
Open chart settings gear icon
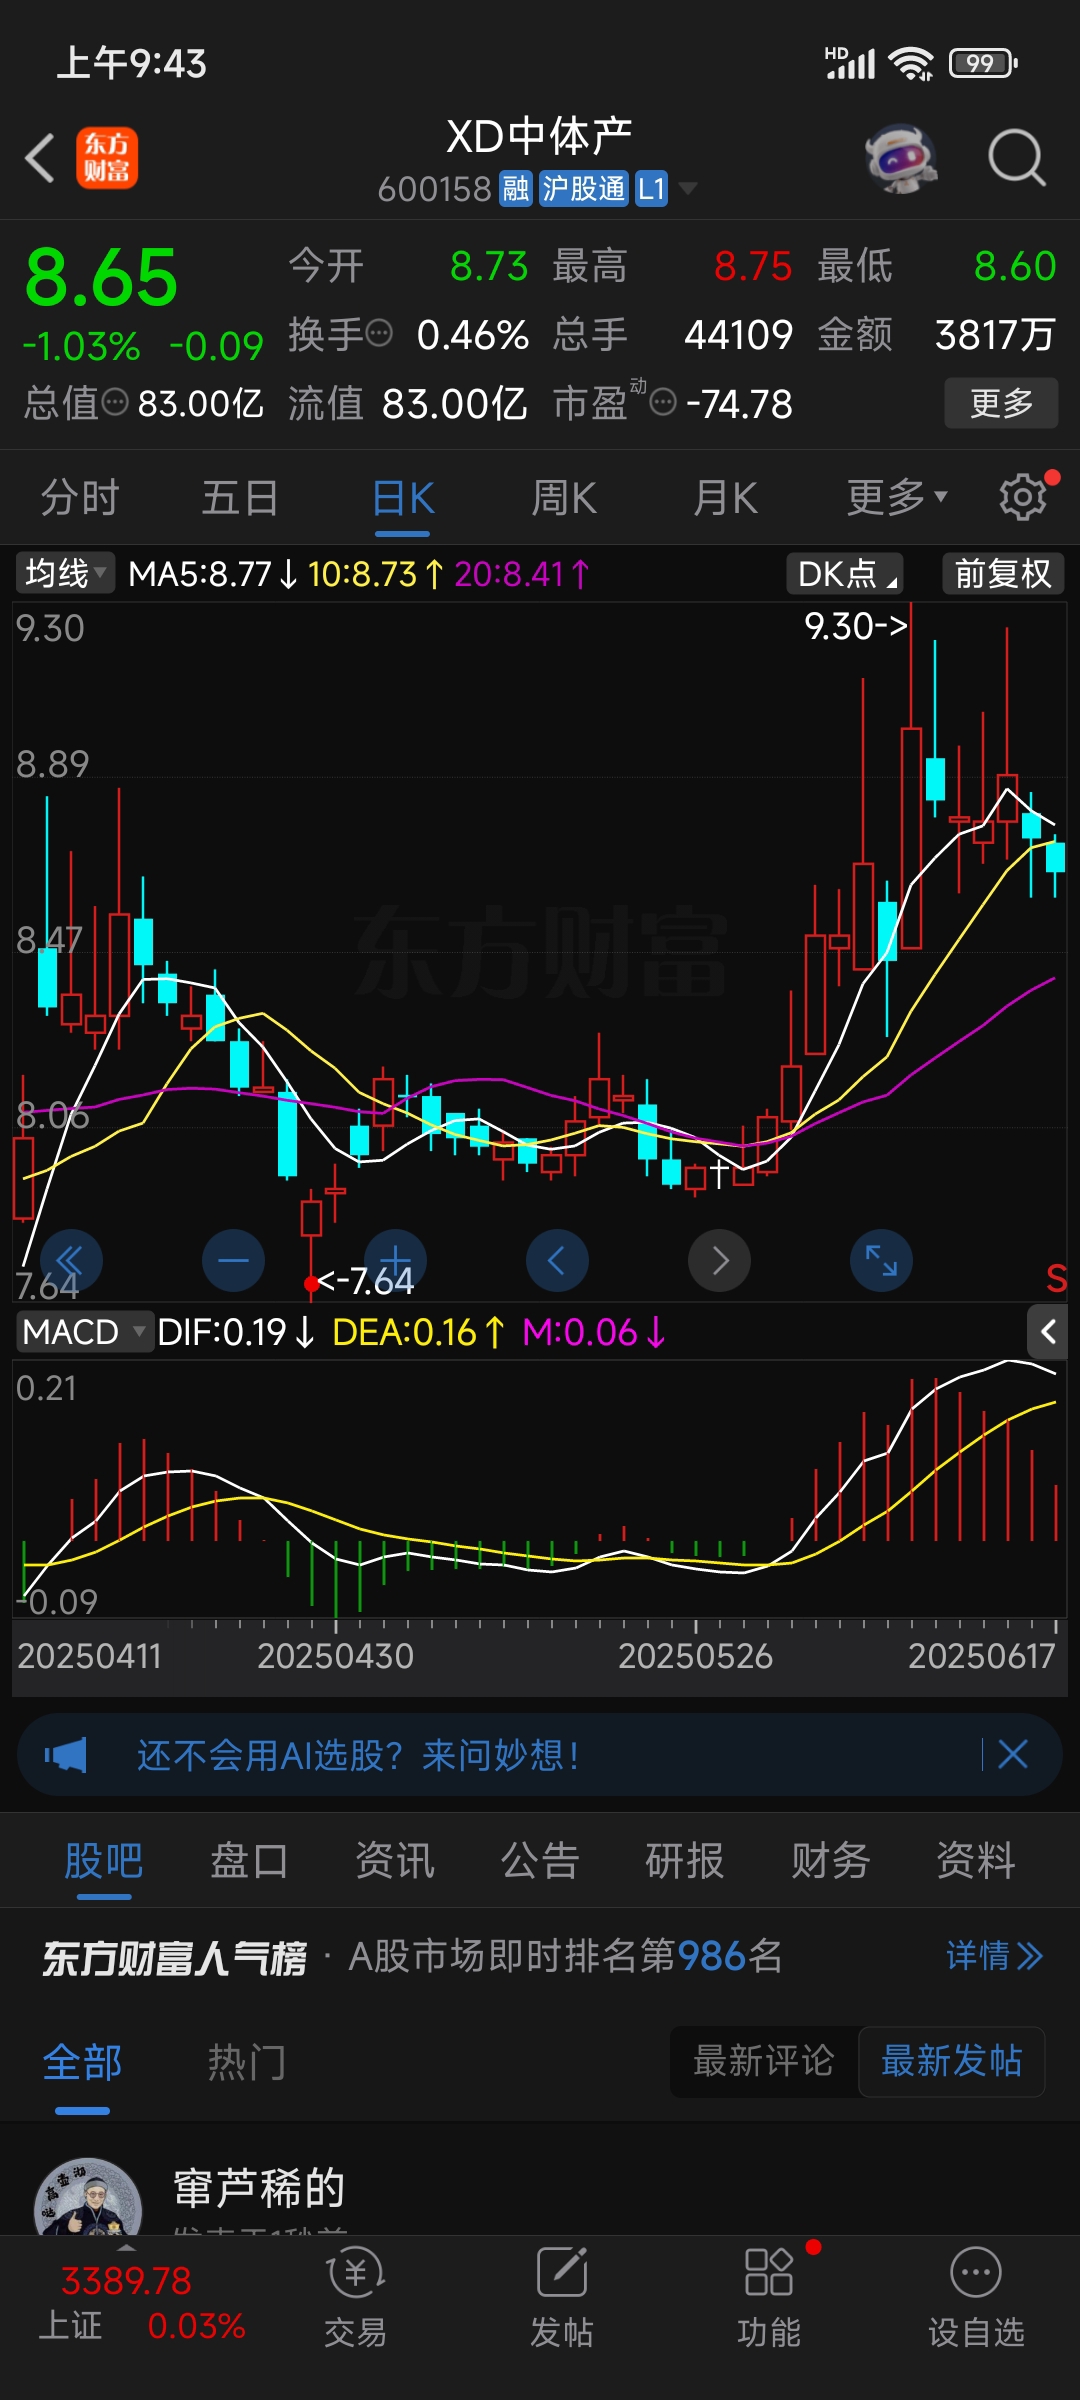click(1023, 497)
